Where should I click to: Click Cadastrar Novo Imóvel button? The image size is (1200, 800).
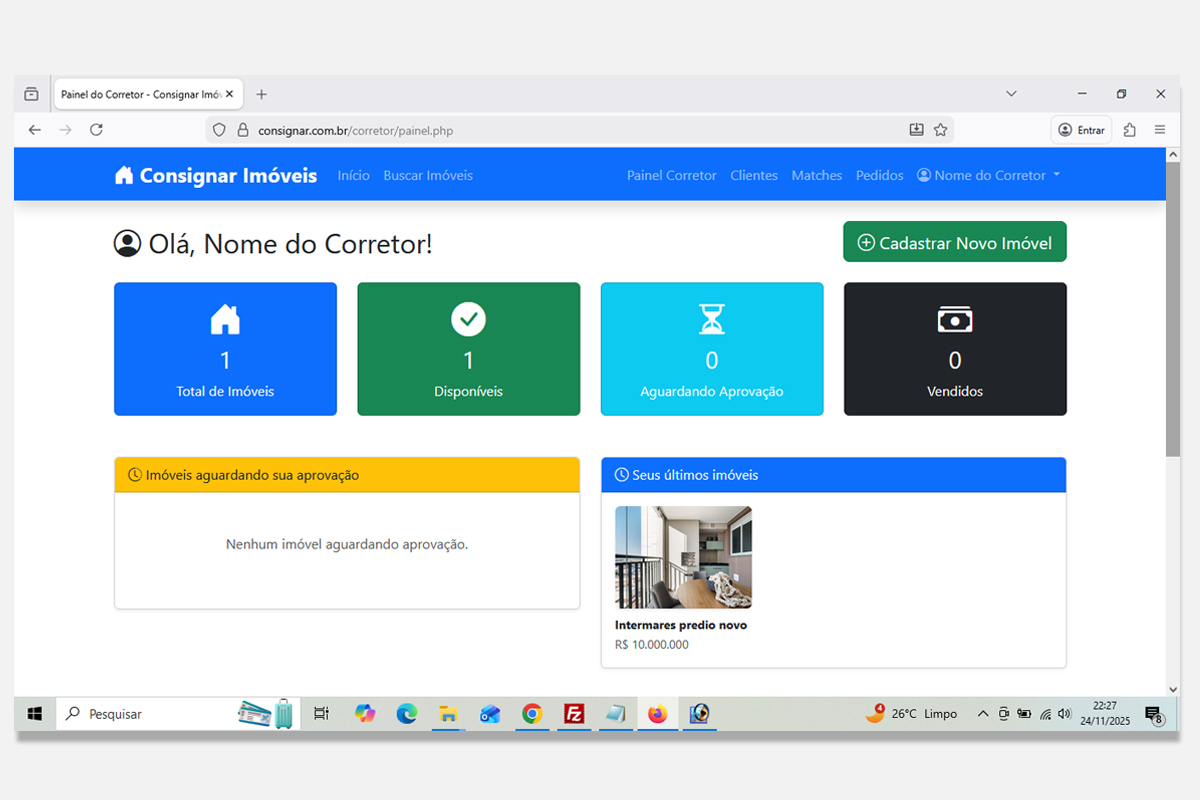click(x=954, y=243)
